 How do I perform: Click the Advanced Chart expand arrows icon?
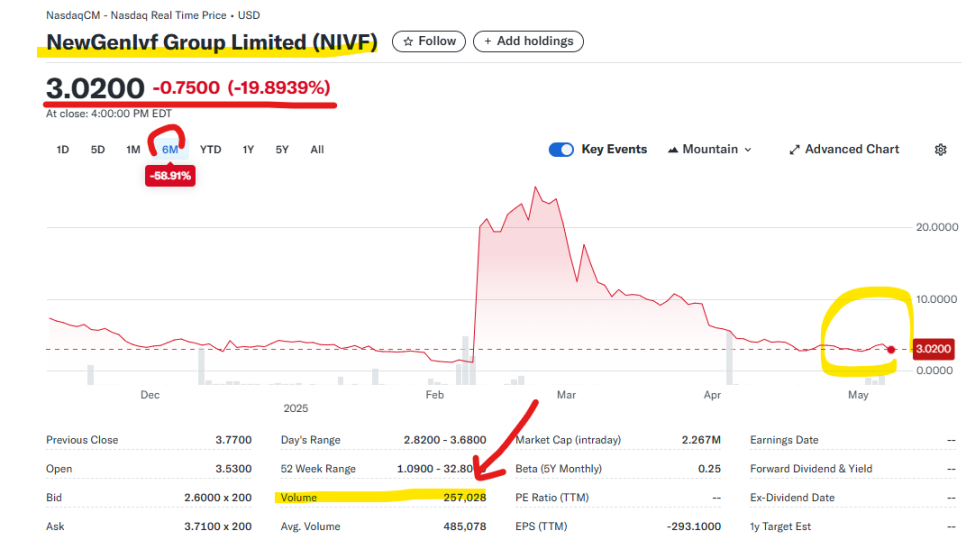tap(795, 150)
